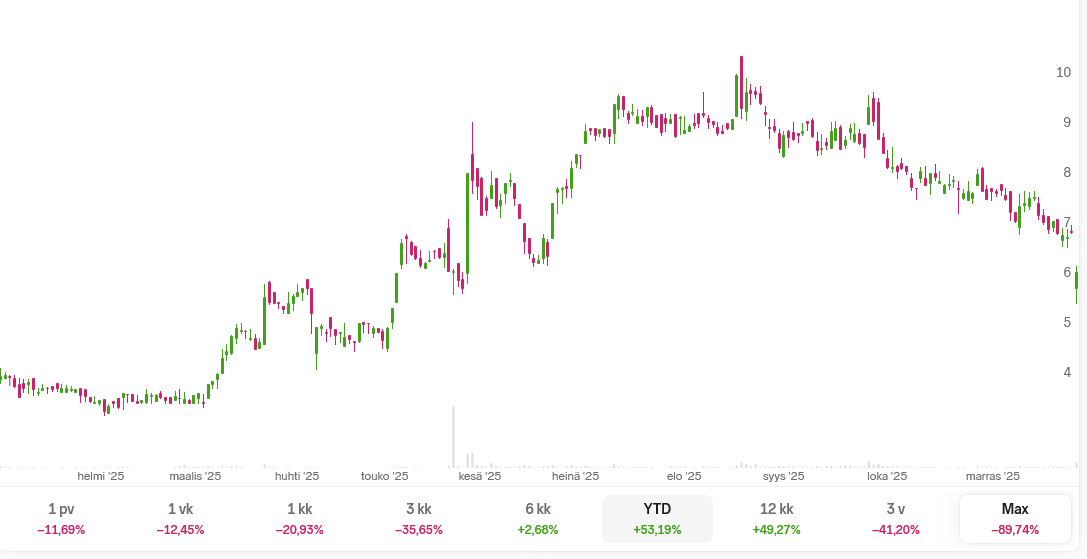Click the tallest volume bar
The height and width of the screenshot is (559, 1087).
(454, 436)
